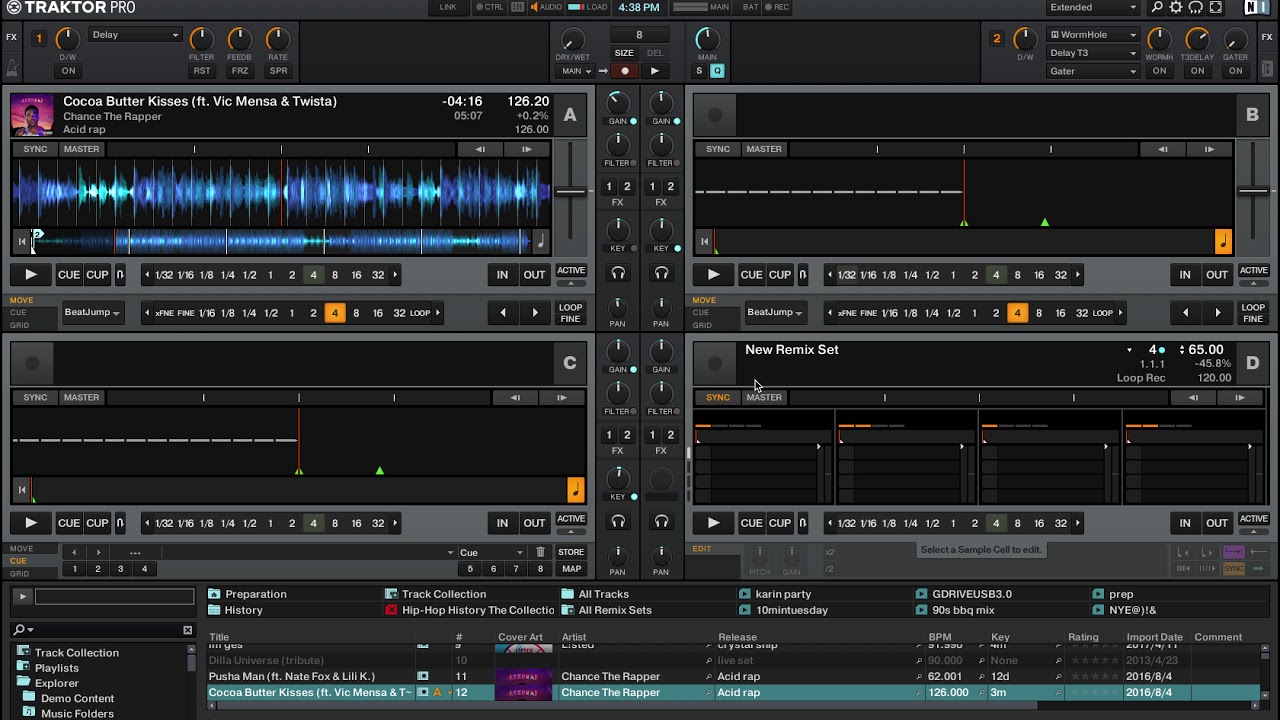Viewport: 1280px width, 720px height.
Task: Play Deck A
Action: click(x=31, y=274)
